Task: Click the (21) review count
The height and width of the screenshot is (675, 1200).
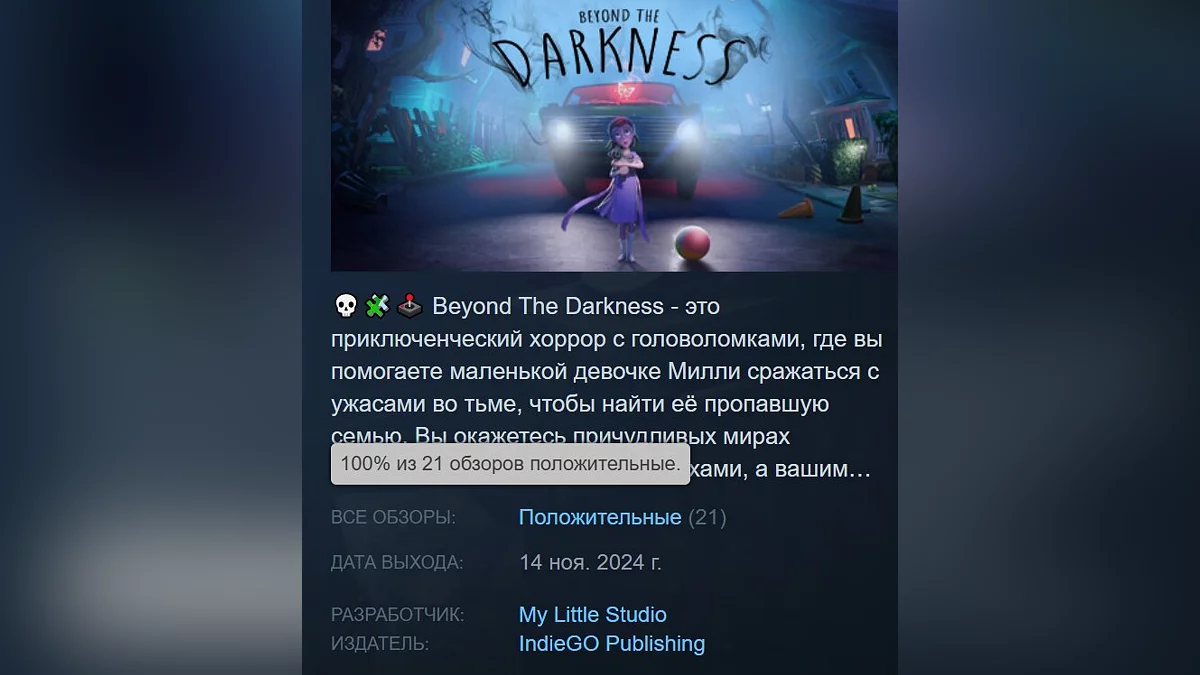Action: click(707, 518)
